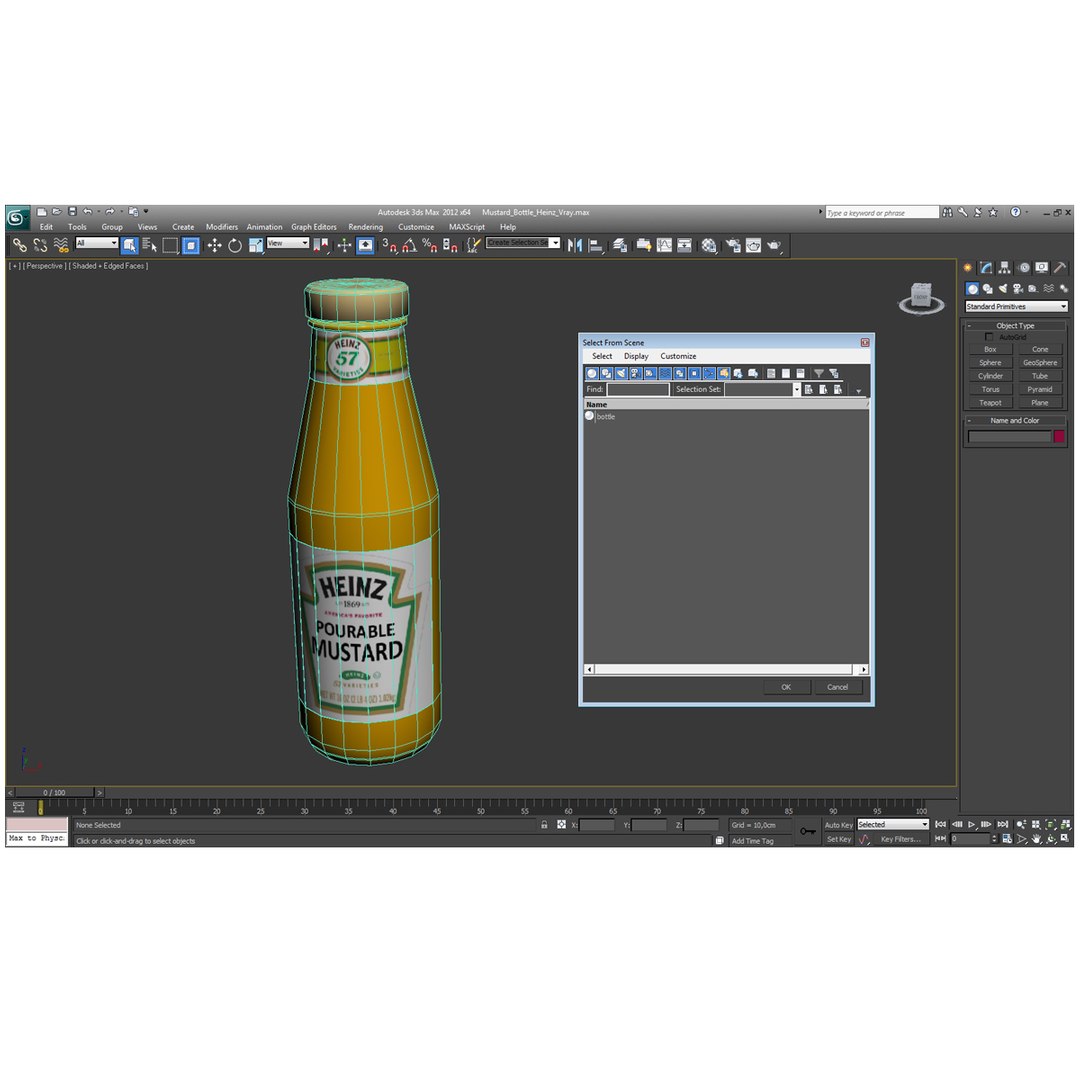Click the Unlink Selection tool icon
The image size is (1080, 1080).
coord(40,245)
